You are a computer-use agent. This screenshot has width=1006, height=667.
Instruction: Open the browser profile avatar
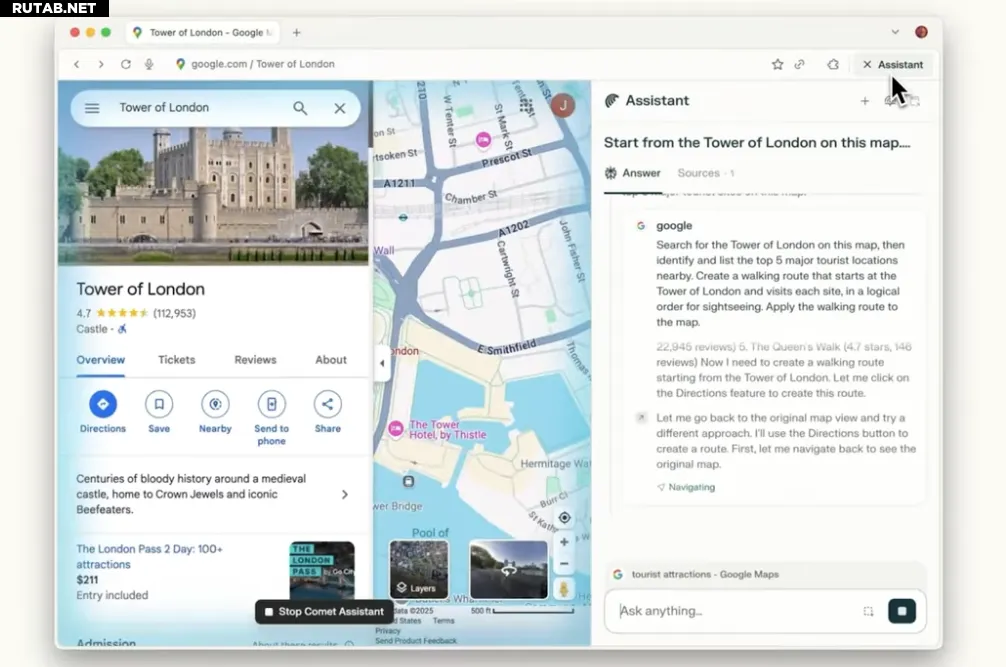[921, 32]
